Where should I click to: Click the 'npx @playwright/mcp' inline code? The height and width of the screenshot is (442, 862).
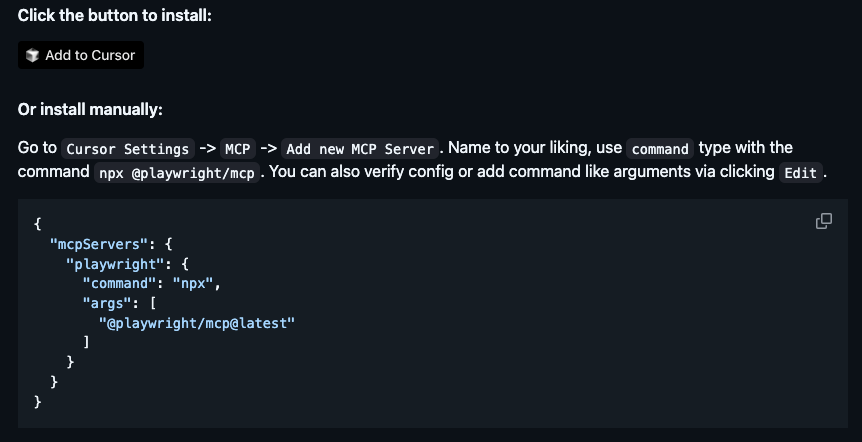(x=176, y=173)
